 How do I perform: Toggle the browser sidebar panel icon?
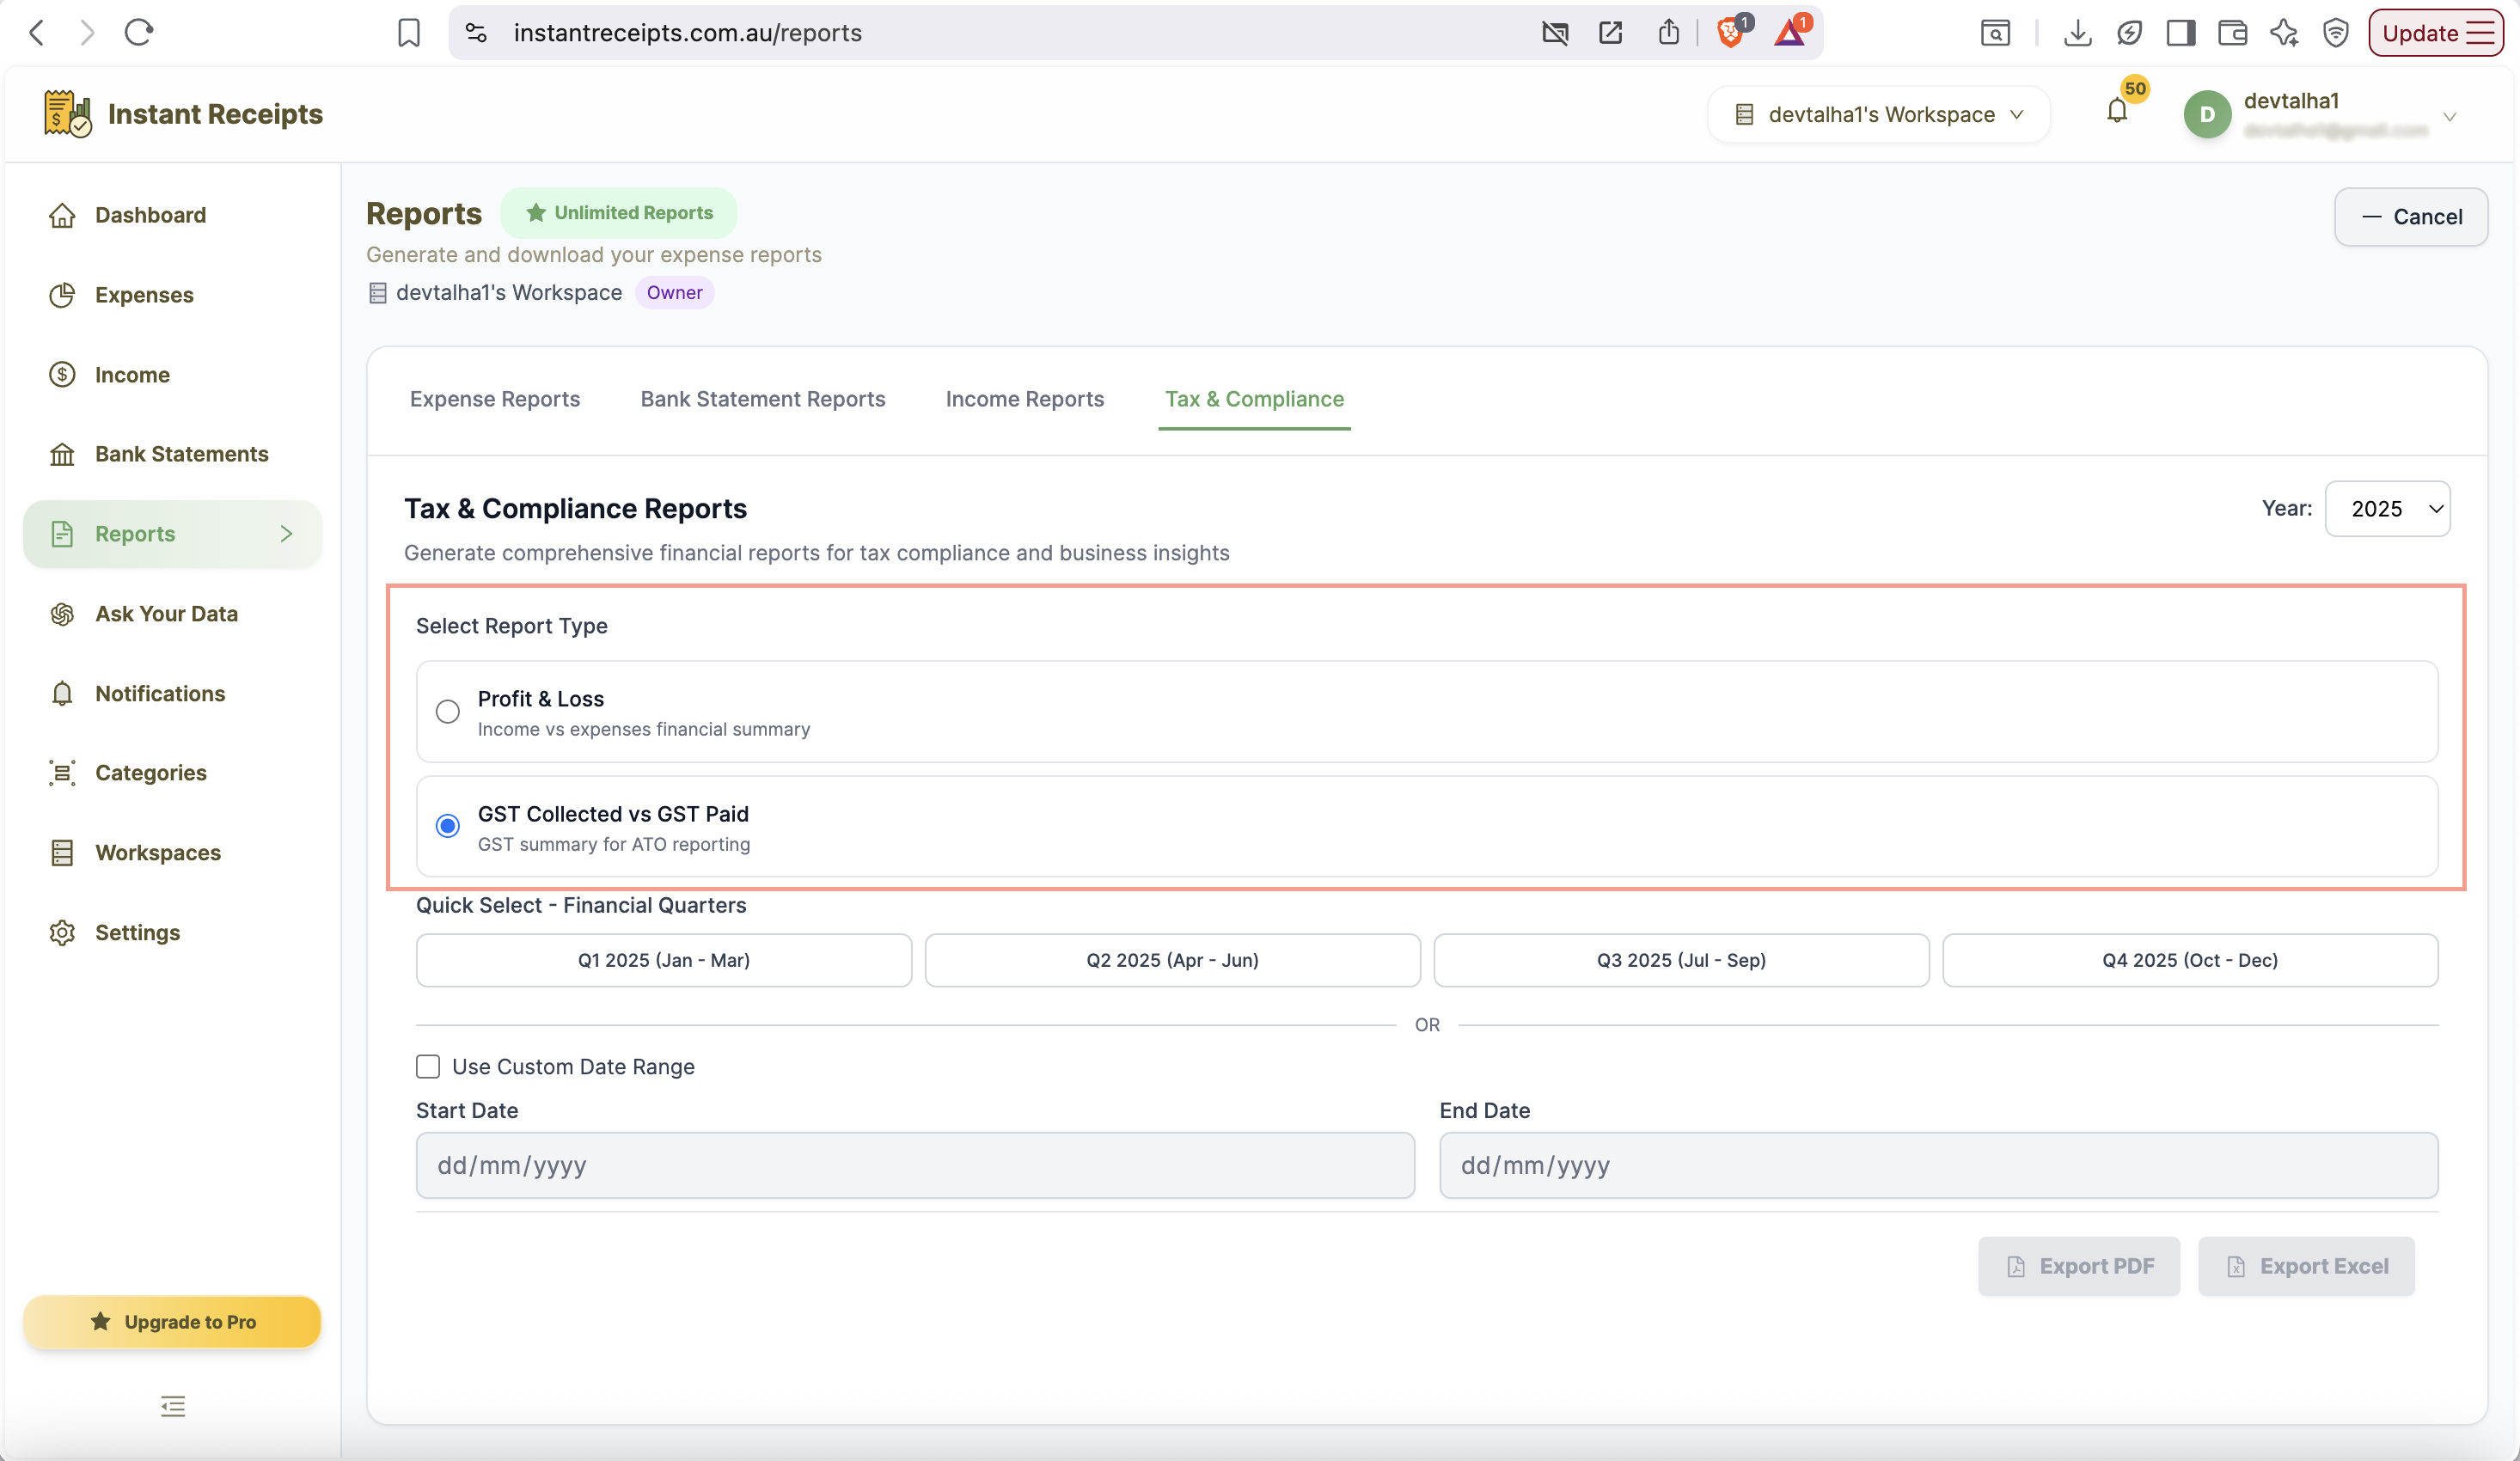(2180, 33)
